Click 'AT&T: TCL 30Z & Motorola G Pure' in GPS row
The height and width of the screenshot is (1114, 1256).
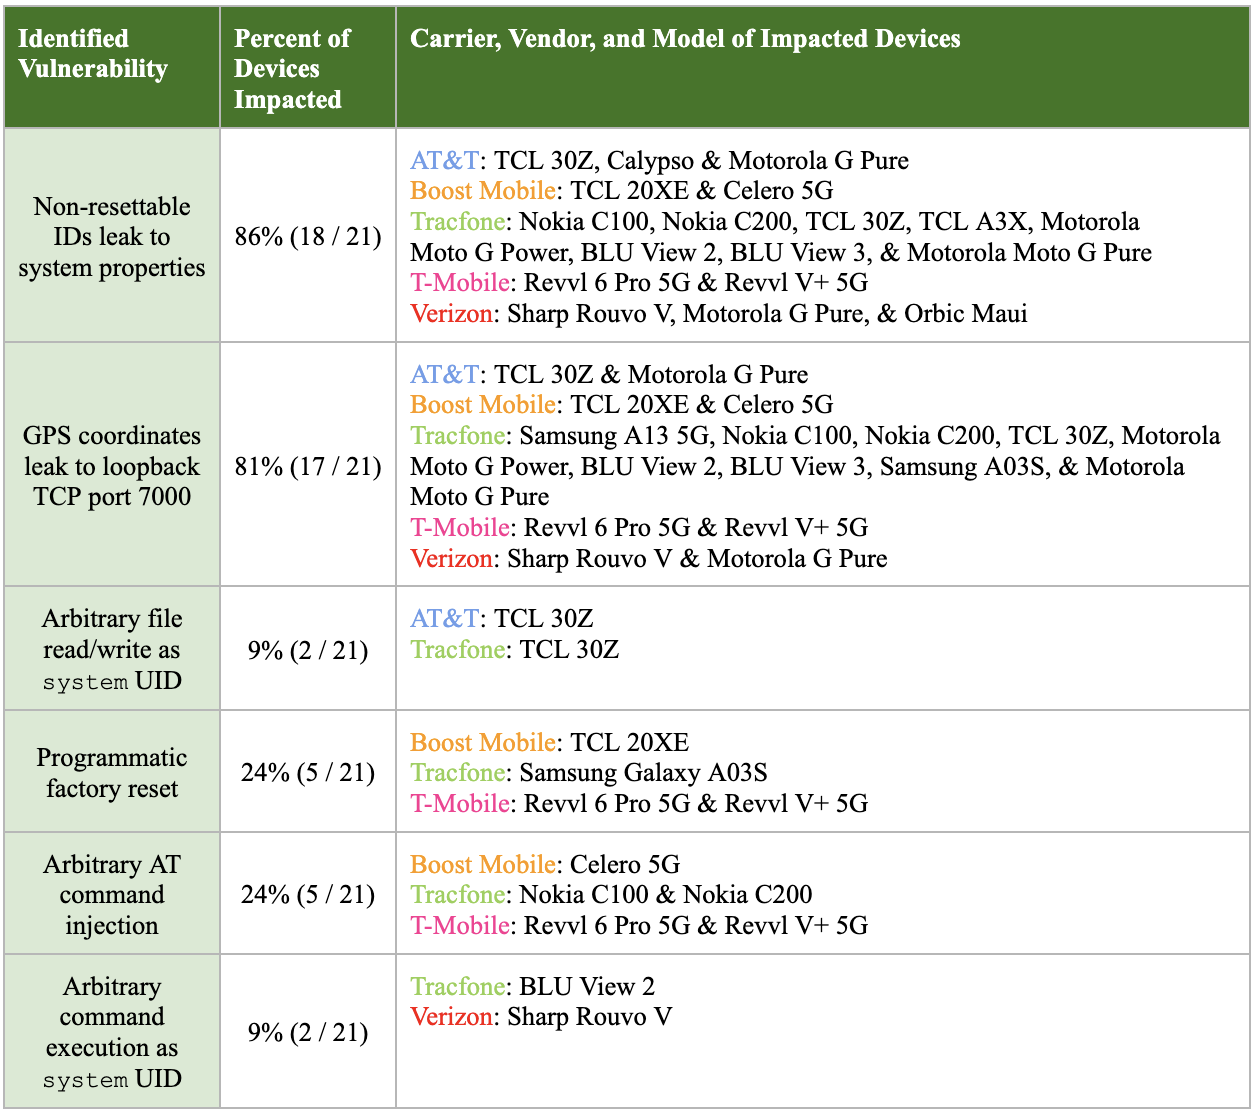609,374
